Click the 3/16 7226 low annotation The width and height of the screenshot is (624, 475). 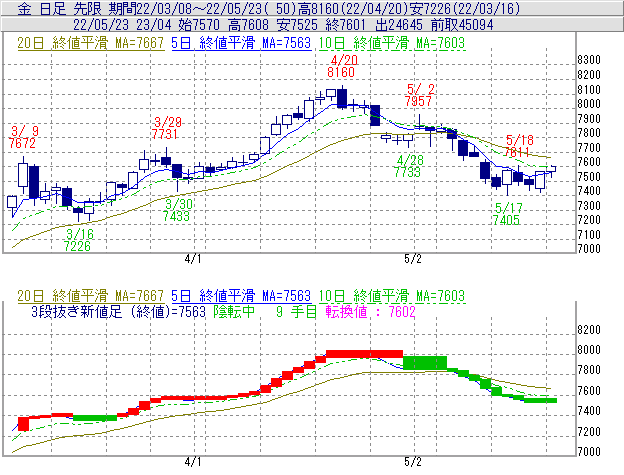pos(78,240)
